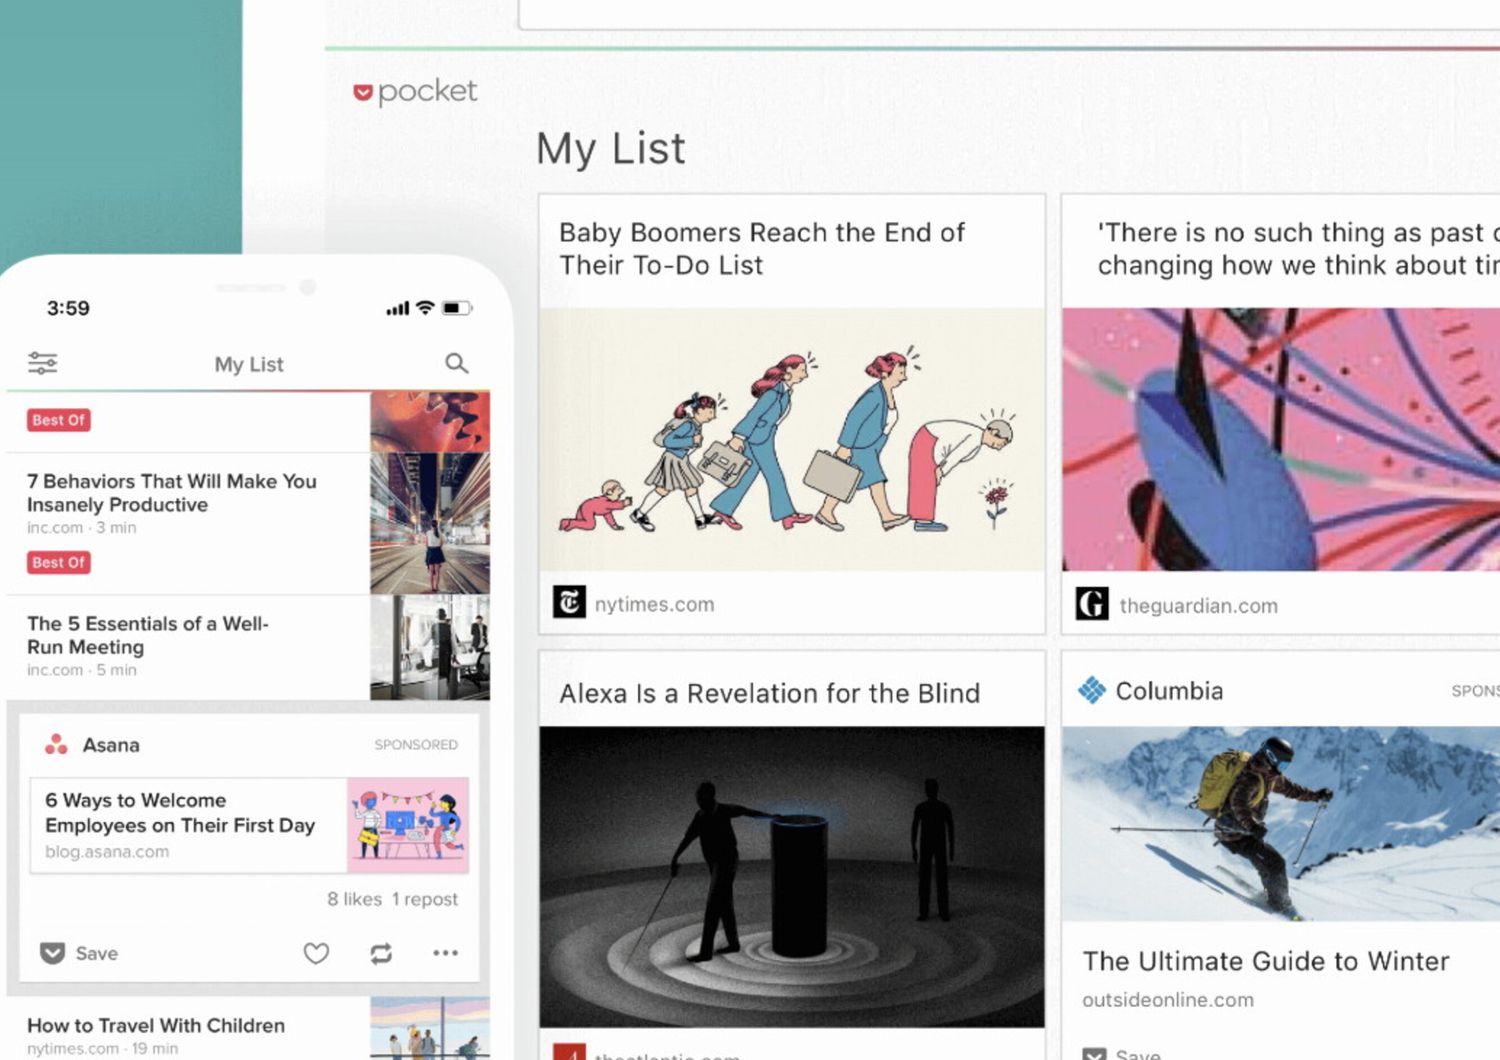The width and height of the screenshot is (1500, 1060).
Task: Click the Baby Boomers evolution illustration
Action: 792,439
